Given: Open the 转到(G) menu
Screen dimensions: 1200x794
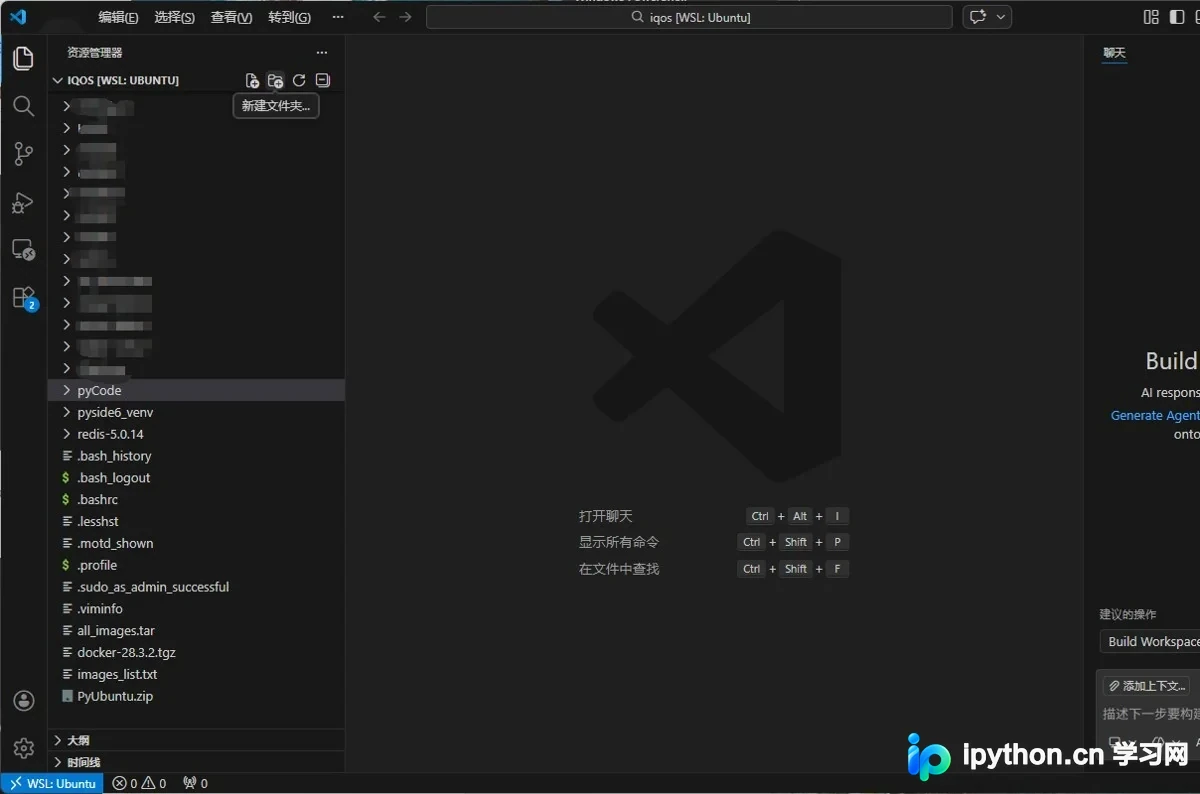Looking at the screenshot, I should [290, 17].
